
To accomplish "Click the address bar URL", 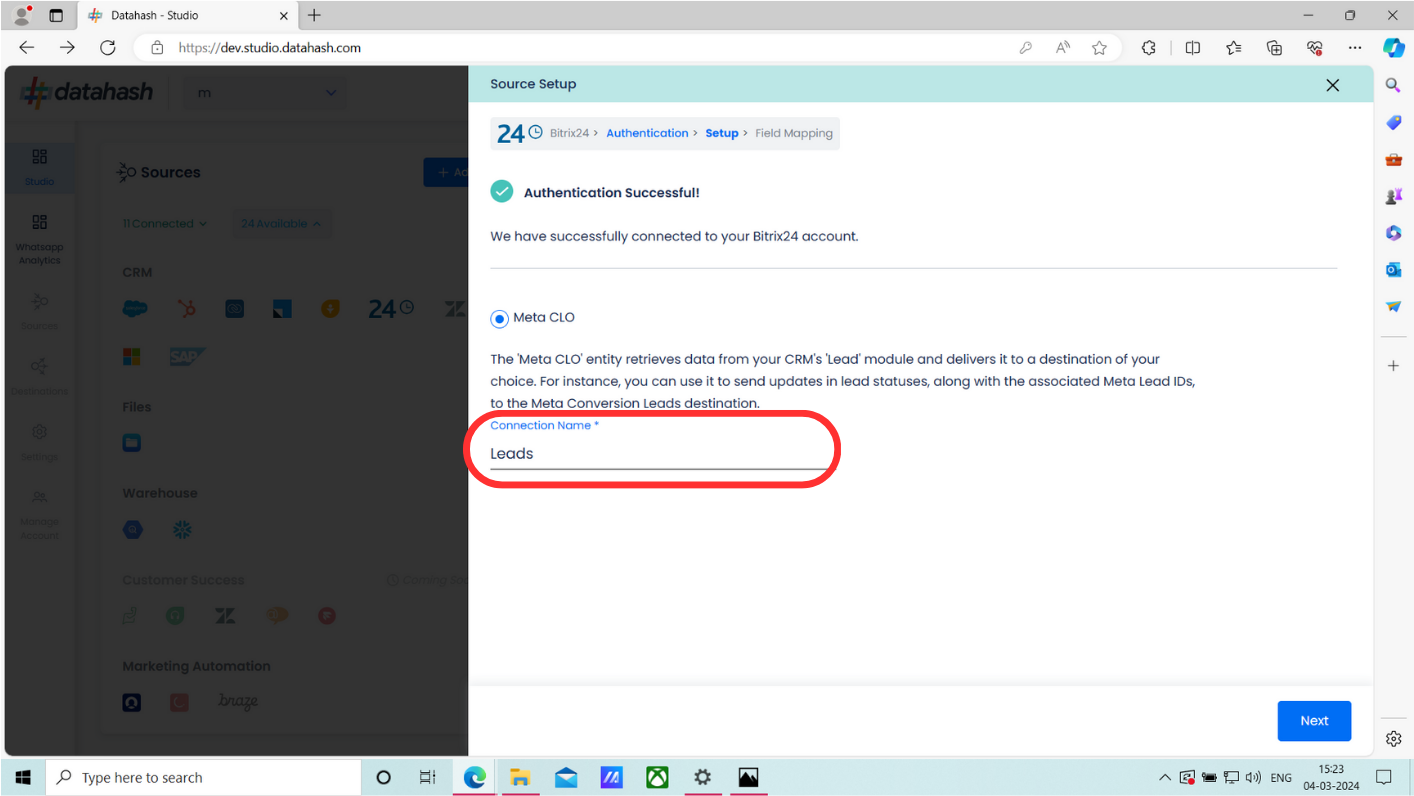I will pos(270,47).
